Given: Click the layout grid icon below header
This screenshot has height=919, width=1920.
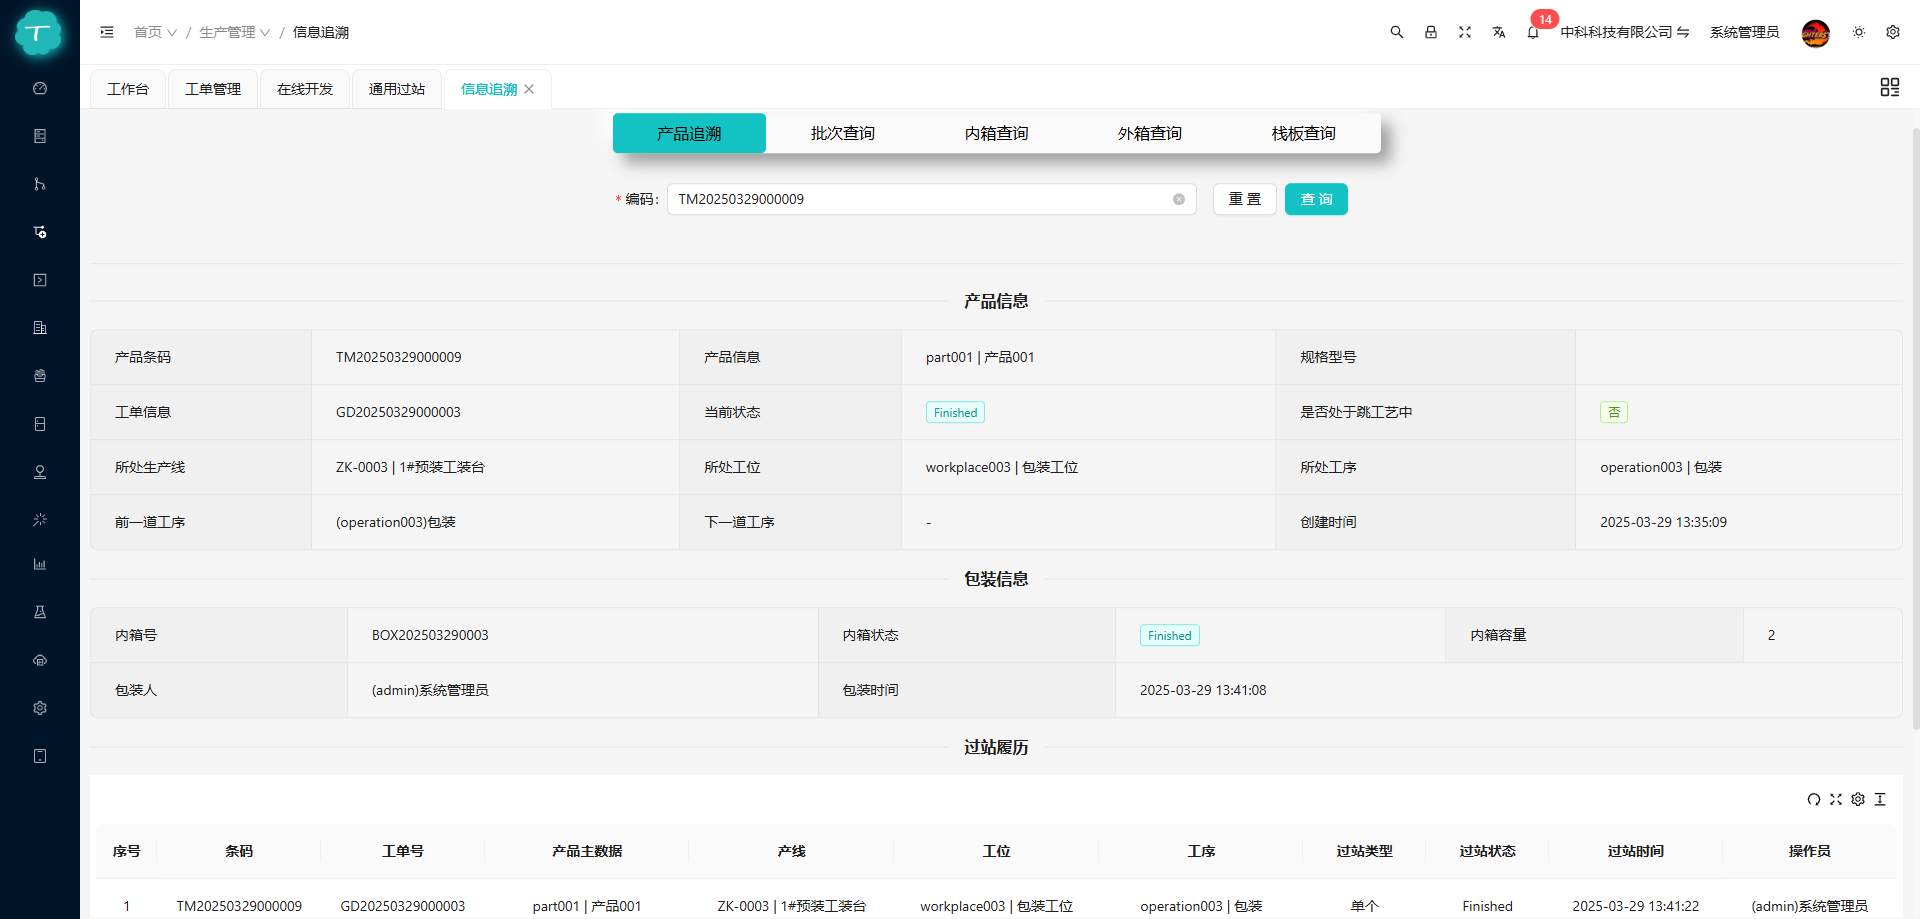Looking at the screenshot, I should 1889,87.
